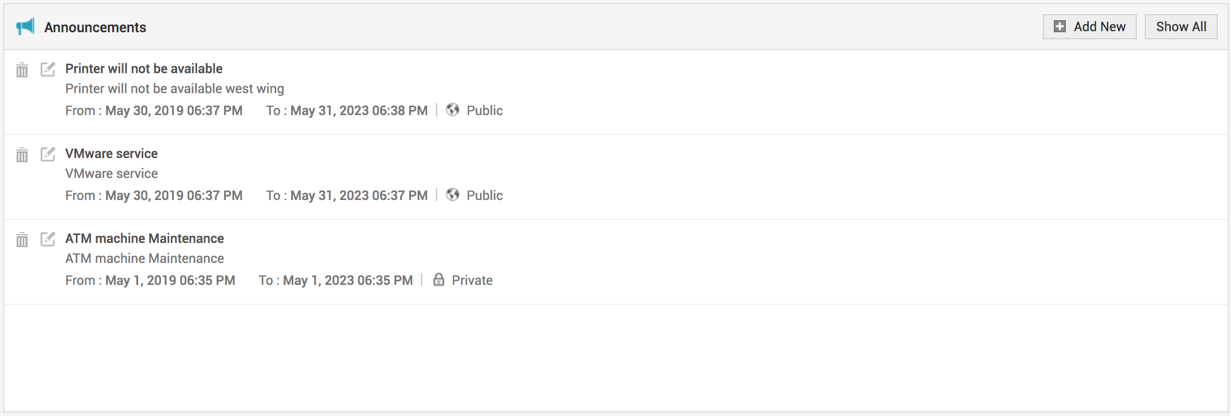The height and width of the screenshot is (416, 1231).
Task: Edit the VMware service announcement
Action: (x=48, y=155)
